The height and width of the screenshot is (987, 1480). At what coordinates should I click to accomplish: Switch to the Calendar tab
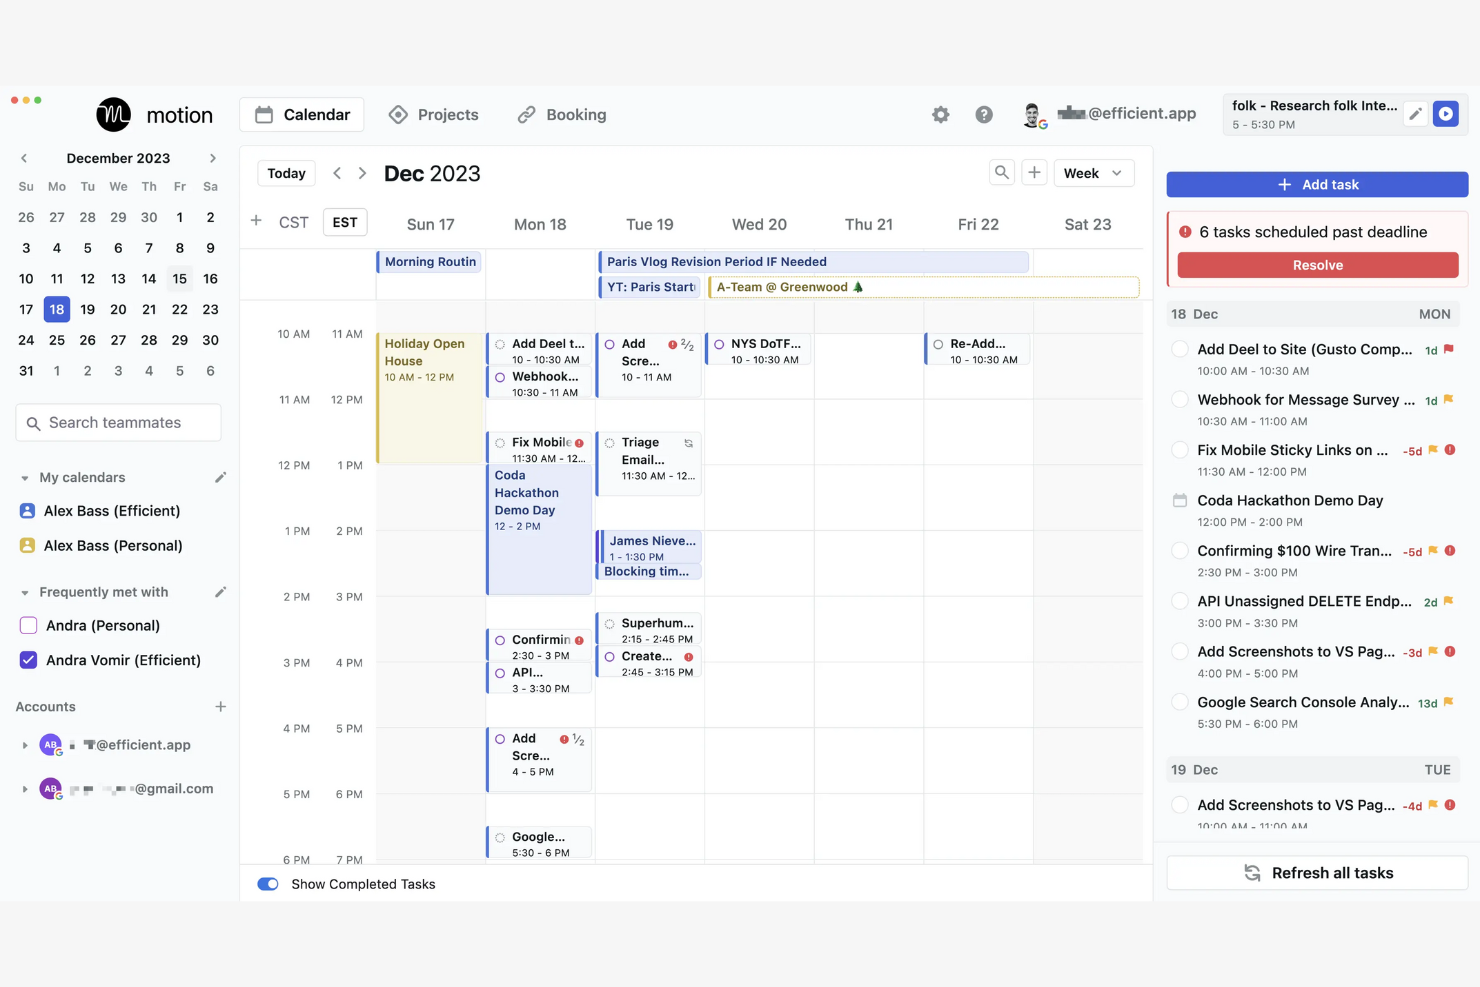point(301,114)
